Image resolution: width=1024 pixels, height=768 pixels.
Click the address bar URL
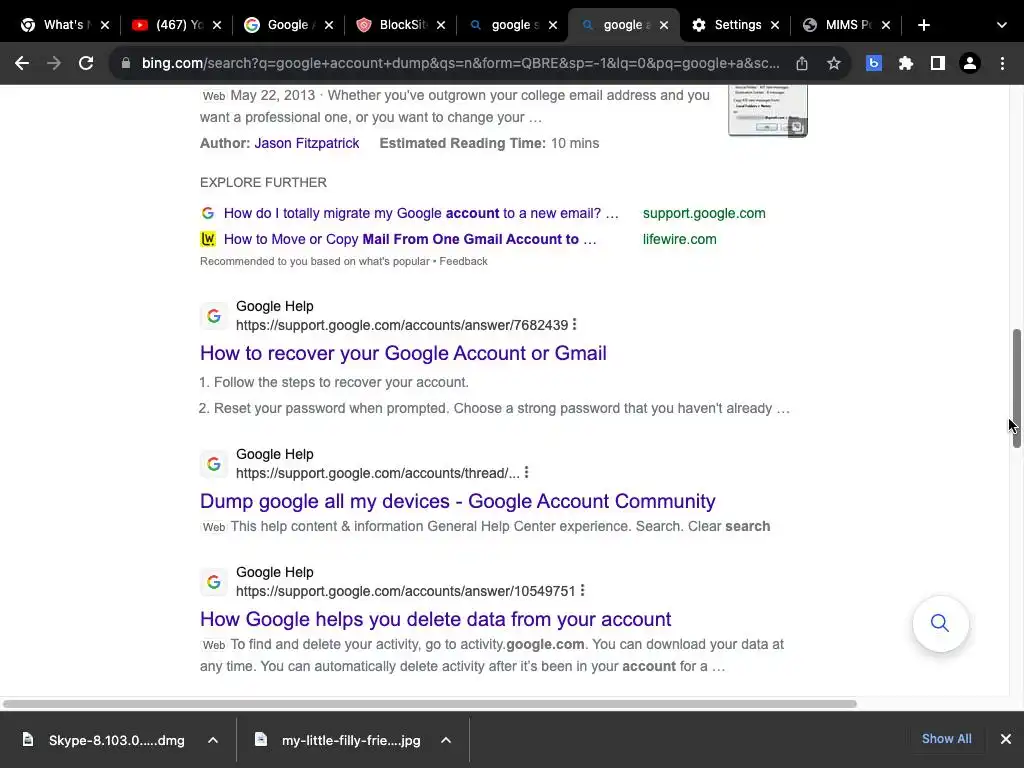(460, 63)
